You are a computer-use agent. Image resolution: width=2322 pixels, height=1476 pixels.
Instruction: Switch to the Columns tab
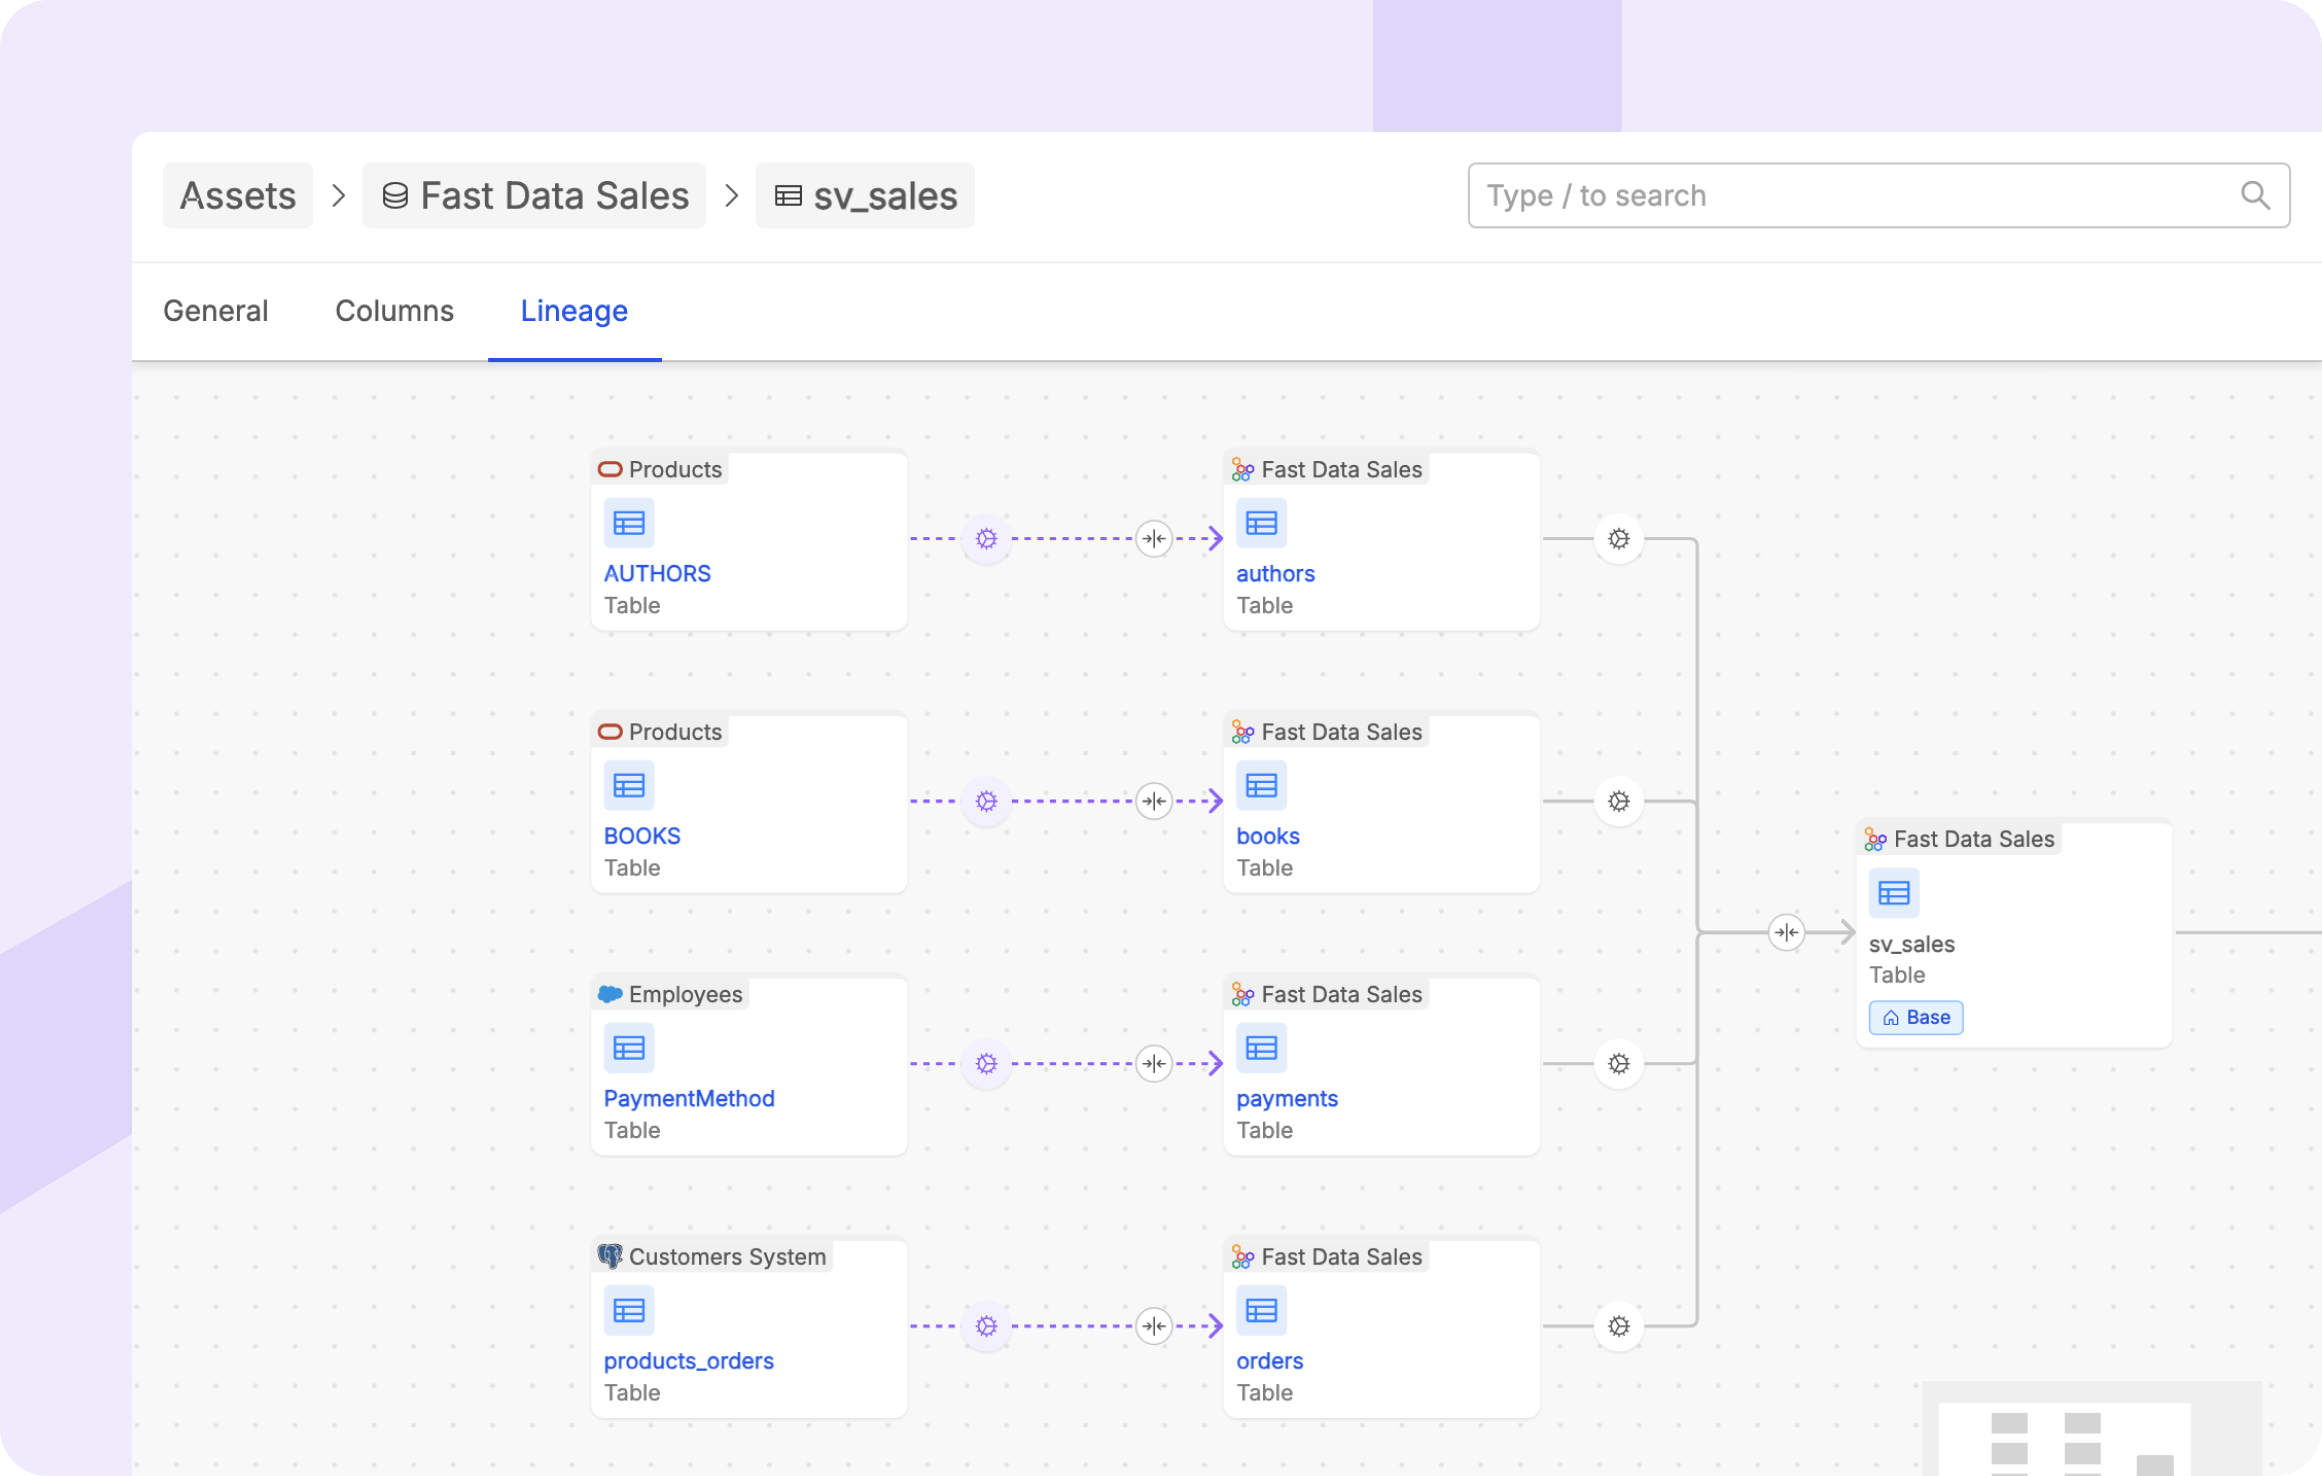coord(394,311)
